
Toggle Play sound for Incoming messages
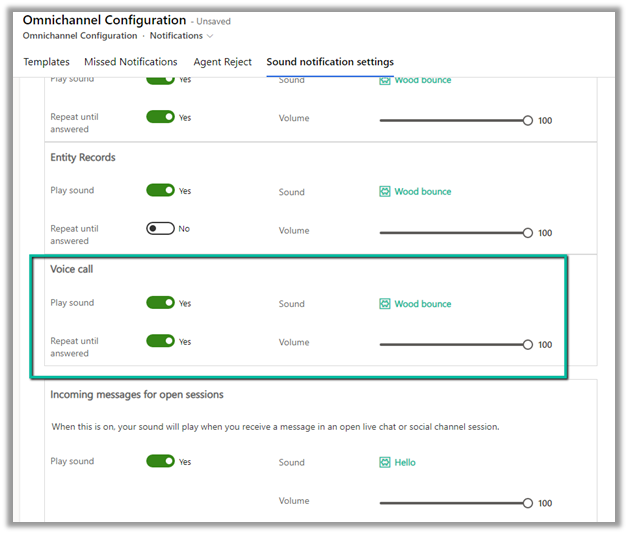[x=160, y=461]
